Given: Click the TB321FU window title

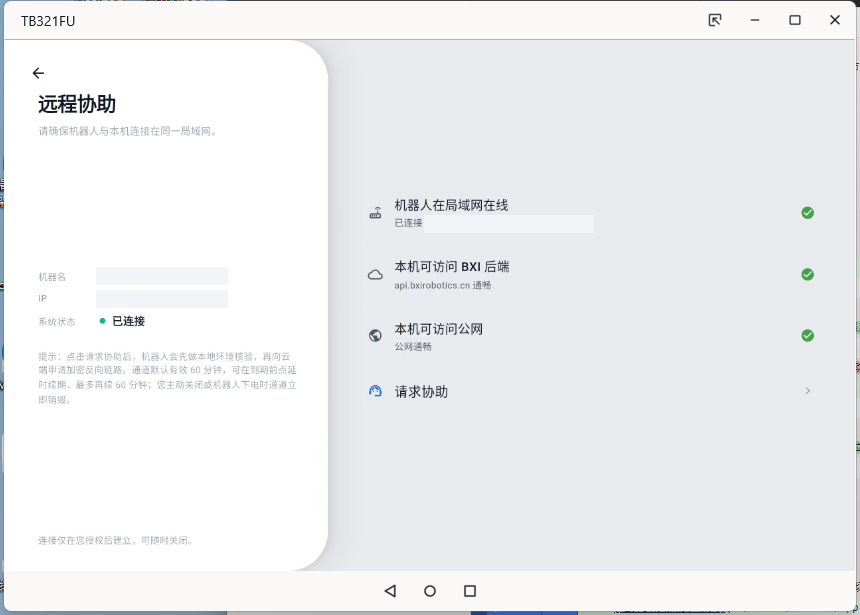Looking at the screenshot, I should [48, 21].
